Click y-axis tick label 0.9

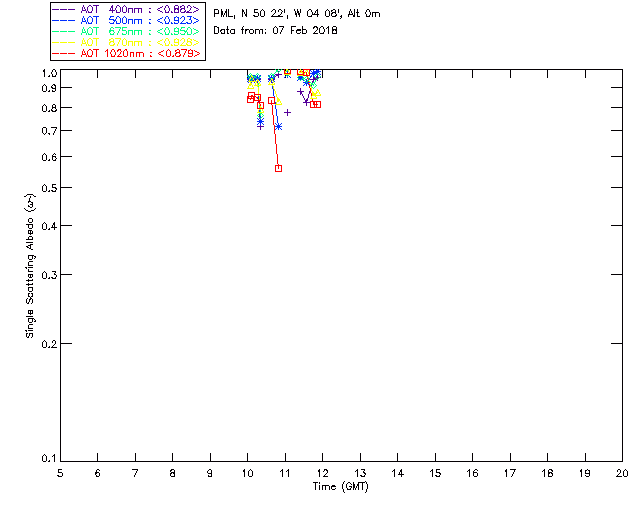[x=49, y=88]
